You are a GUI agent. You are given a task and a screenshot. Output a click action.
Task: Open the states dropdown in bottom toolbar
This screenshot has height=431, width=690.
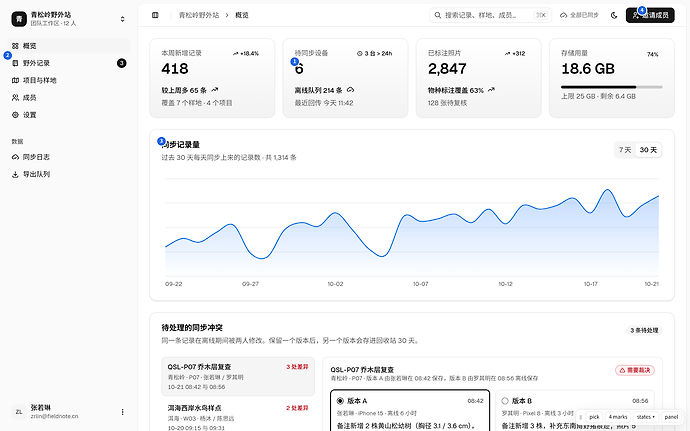(x=646, y=417)
